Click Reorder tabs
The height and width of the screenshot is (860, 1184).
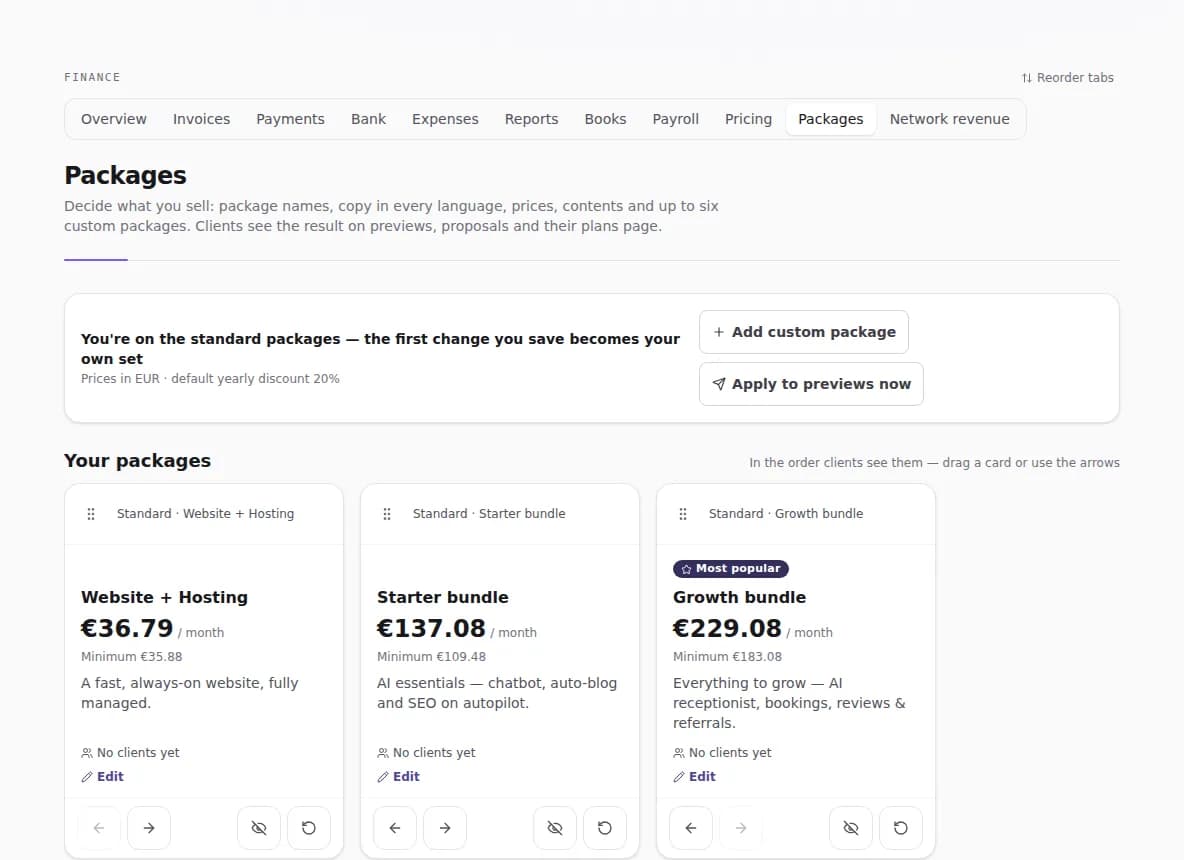pos(1068,78)
